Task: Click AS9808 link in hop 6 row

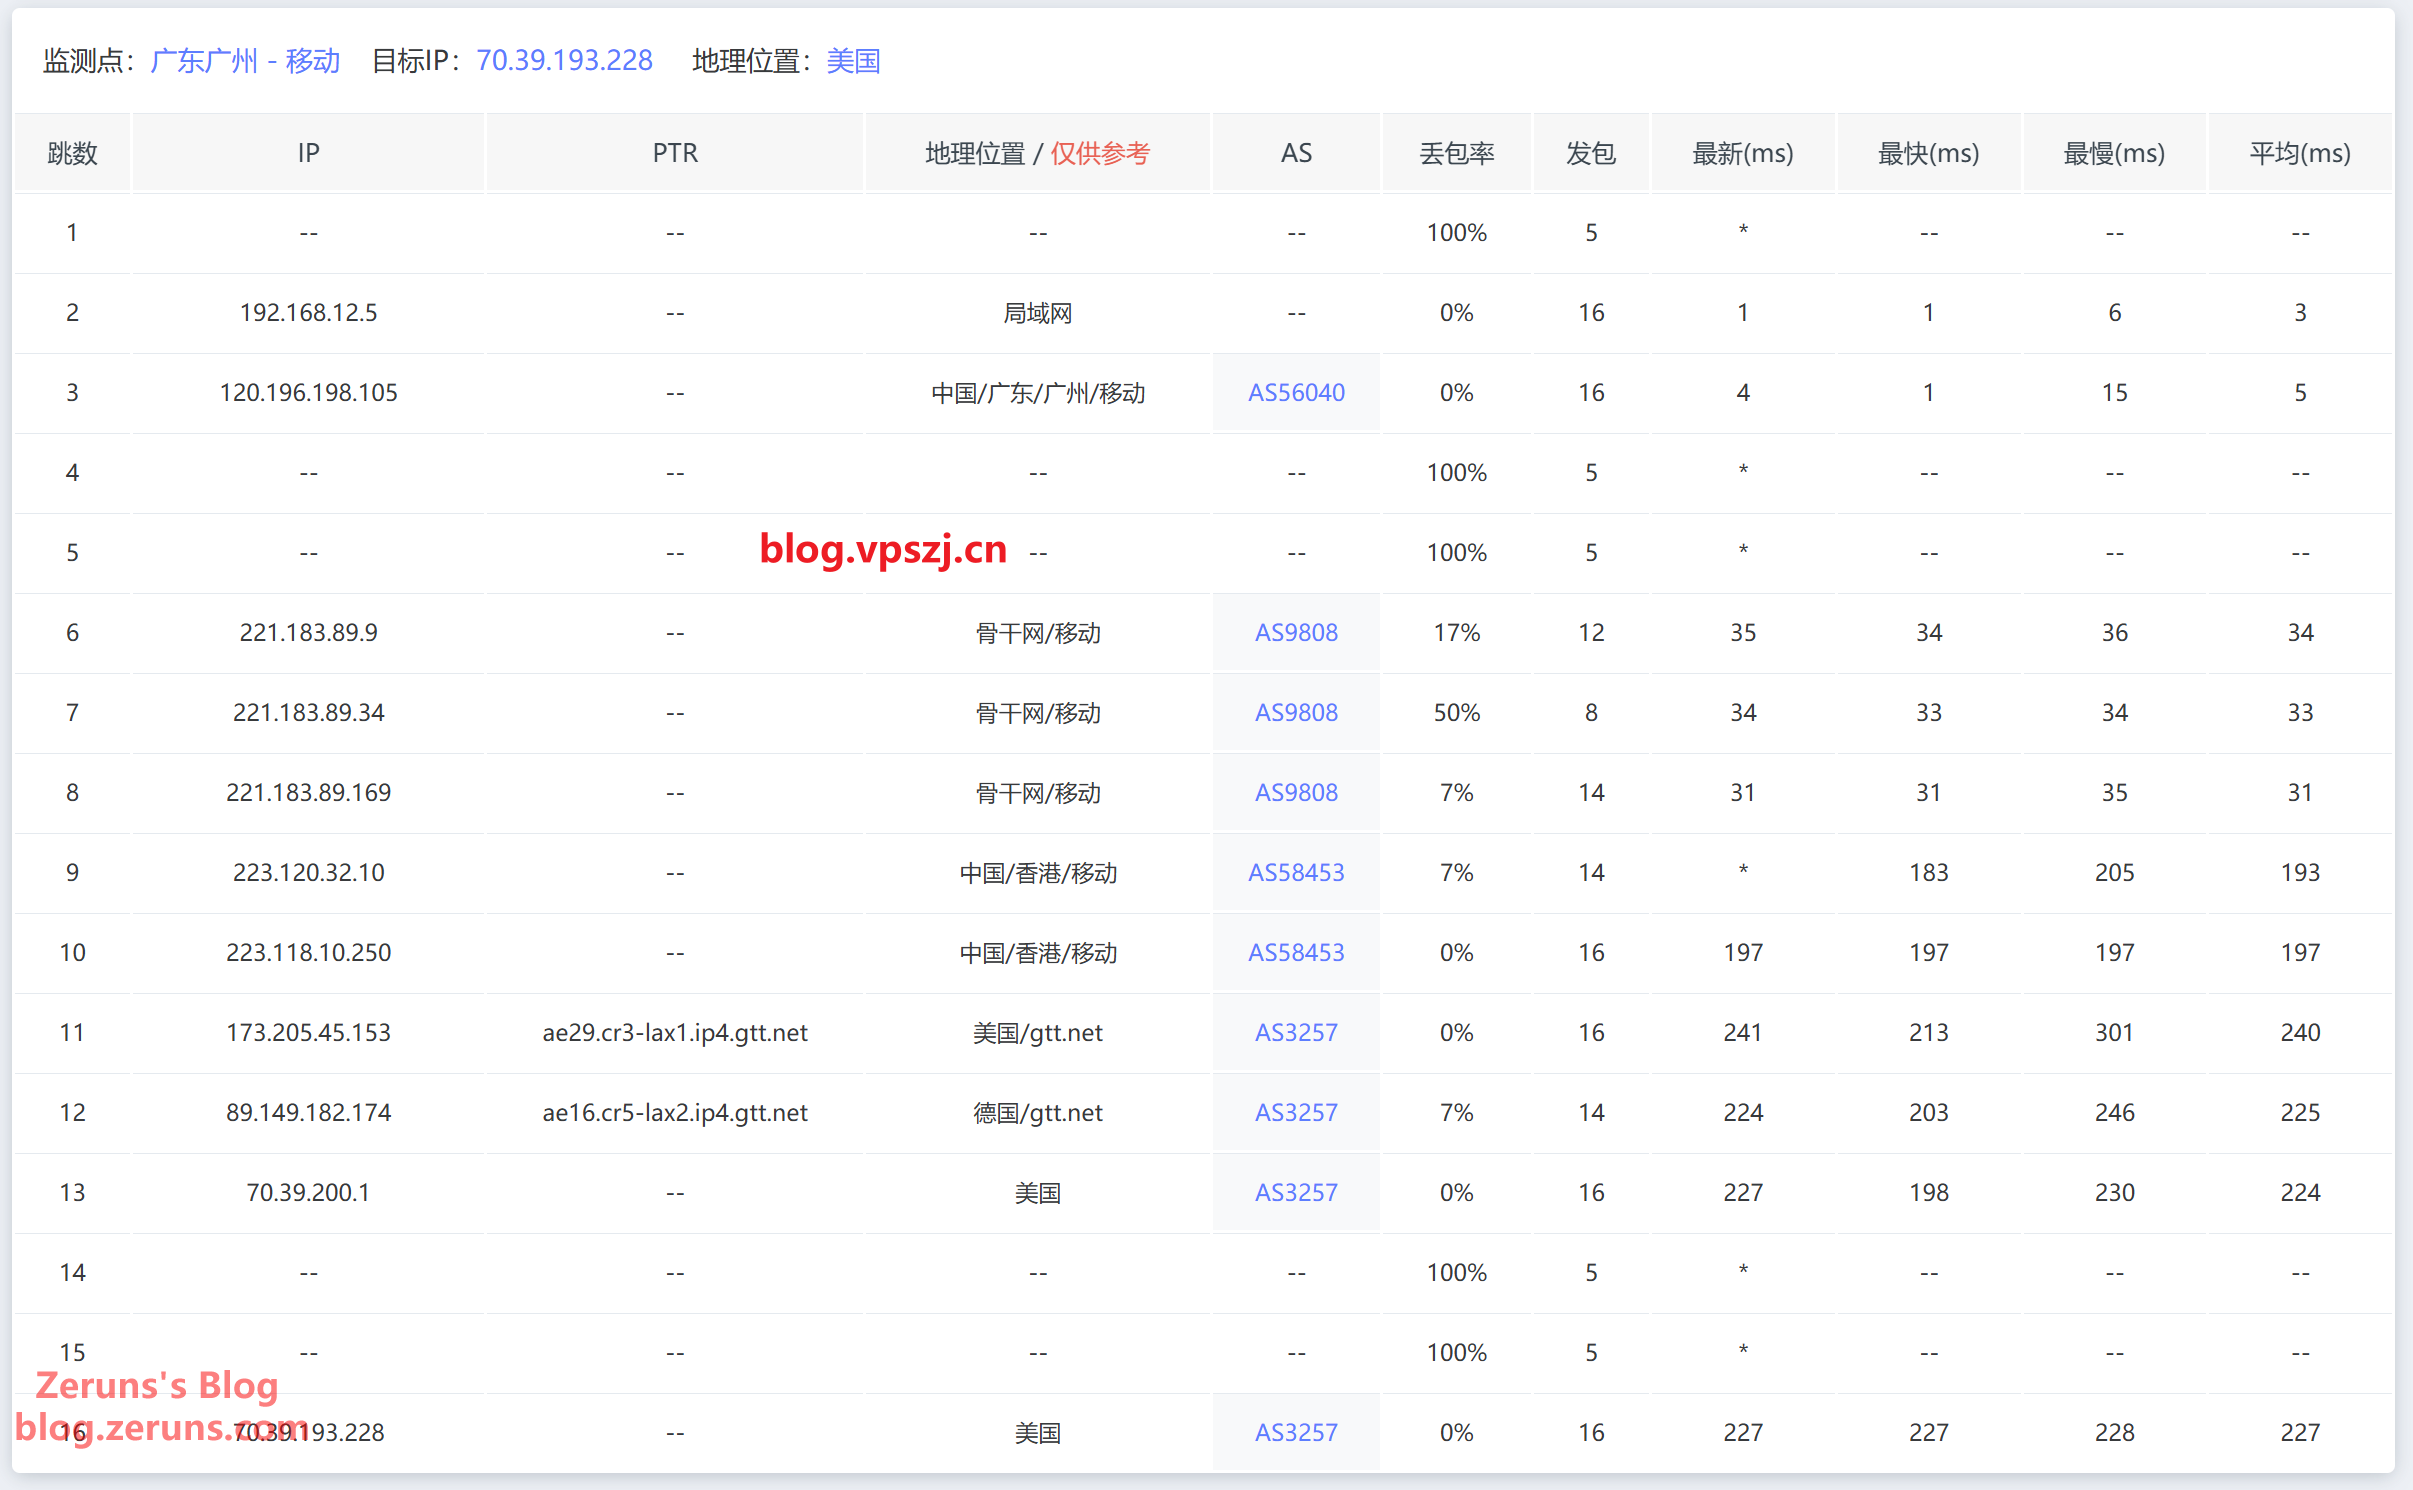Action: click(1295, 633)
